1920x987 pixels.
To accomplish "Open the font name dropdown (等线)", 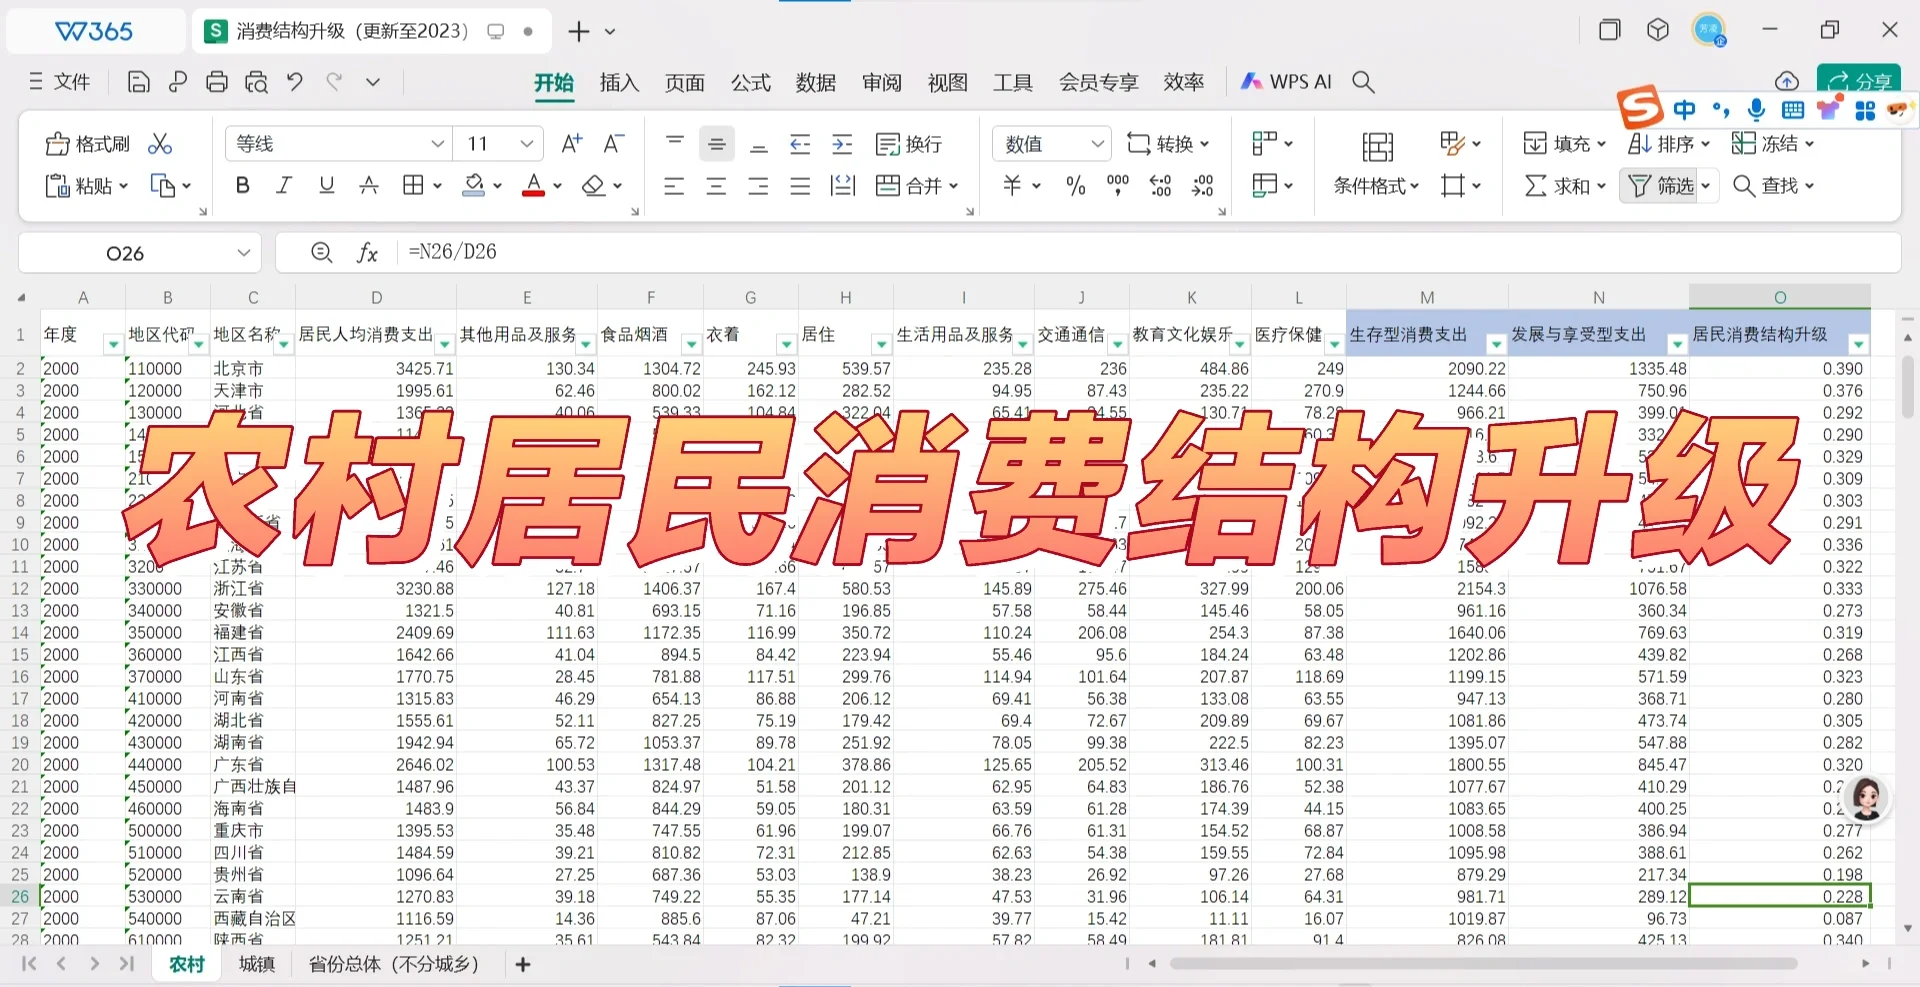I will coord(438,144).
